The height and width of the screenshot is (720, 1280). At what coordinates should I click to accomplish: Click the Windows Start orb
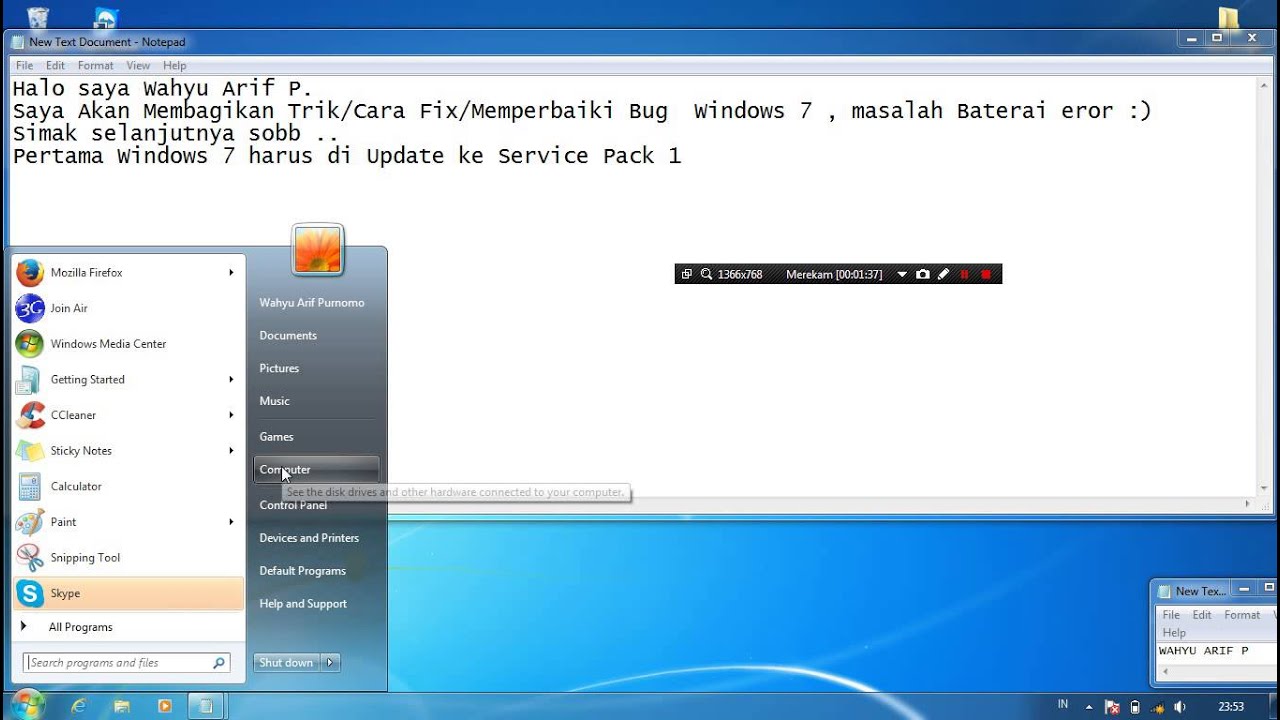[x=27, y=704]
